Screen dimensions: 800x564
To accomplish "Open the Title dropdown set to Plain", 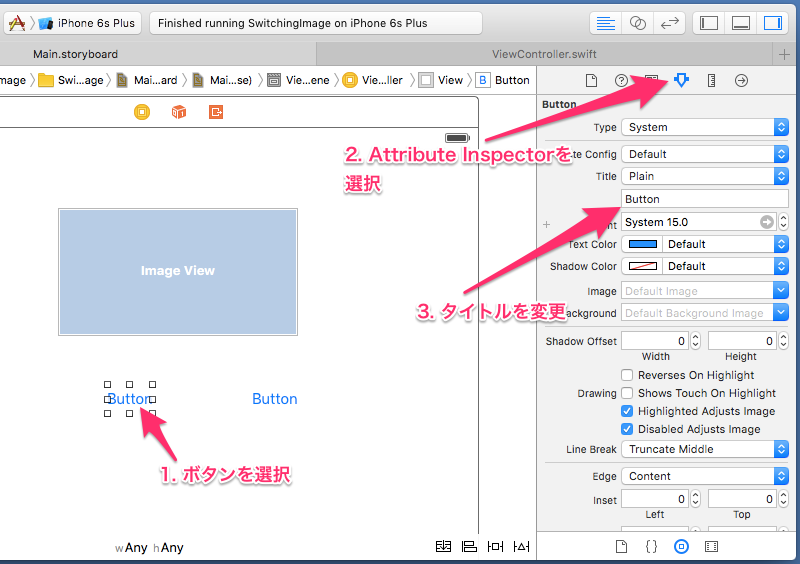I will [705, 176].
